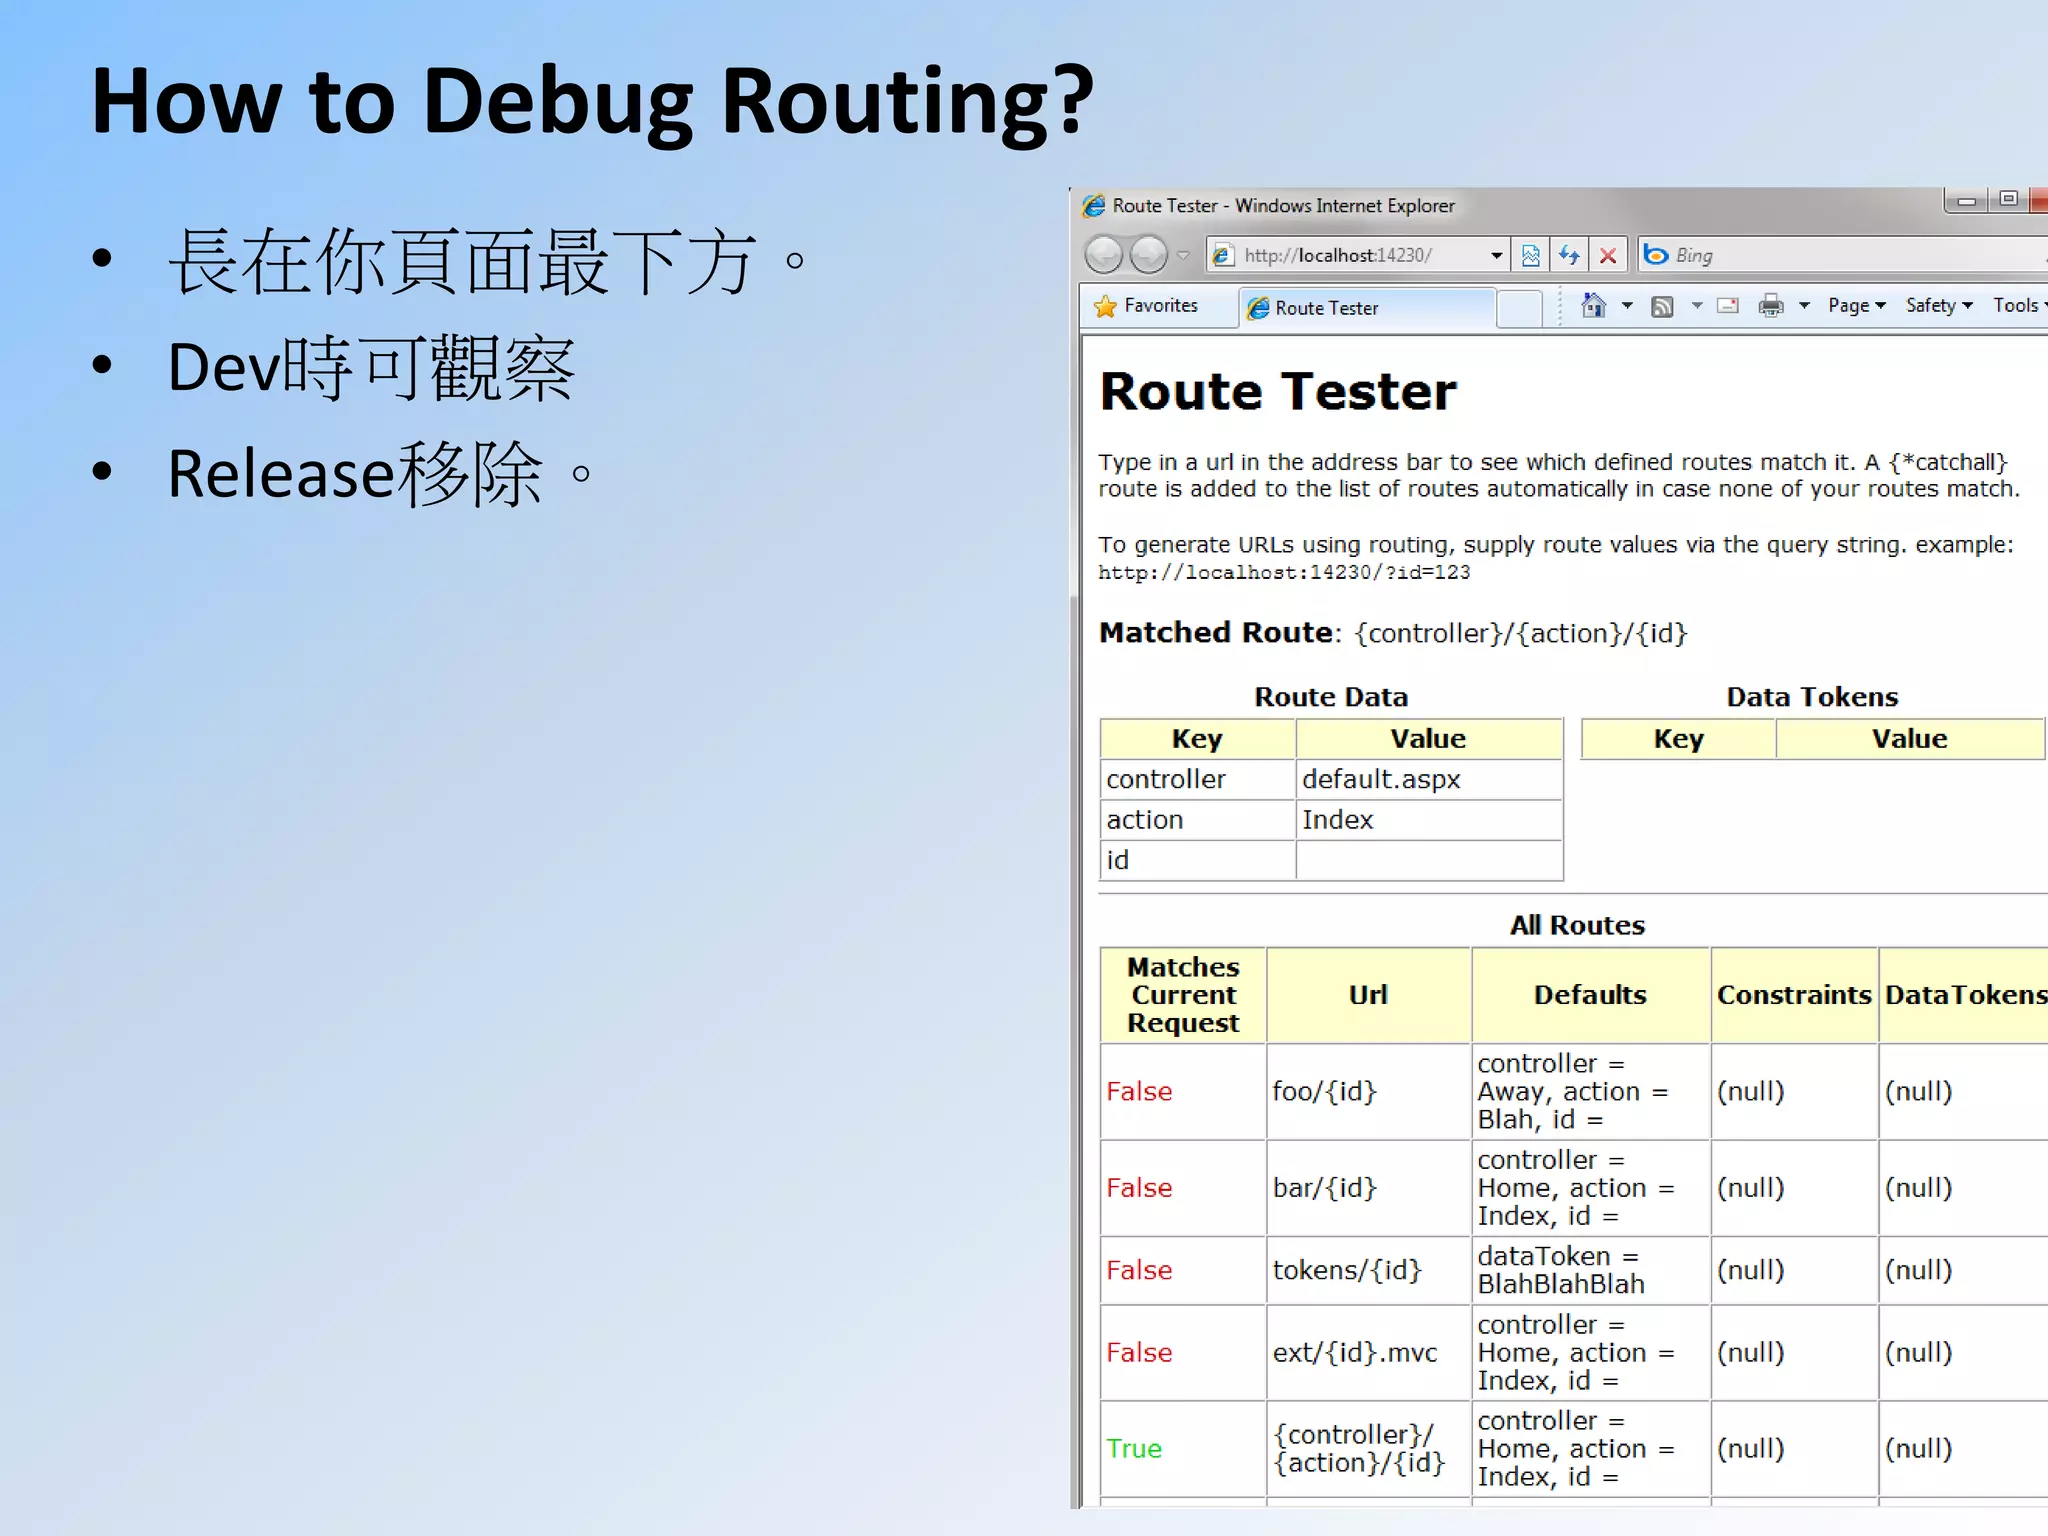Expand the Home button dropdown arrow
This screenshot has height=1536, width=2048.
click(1627, 305)
